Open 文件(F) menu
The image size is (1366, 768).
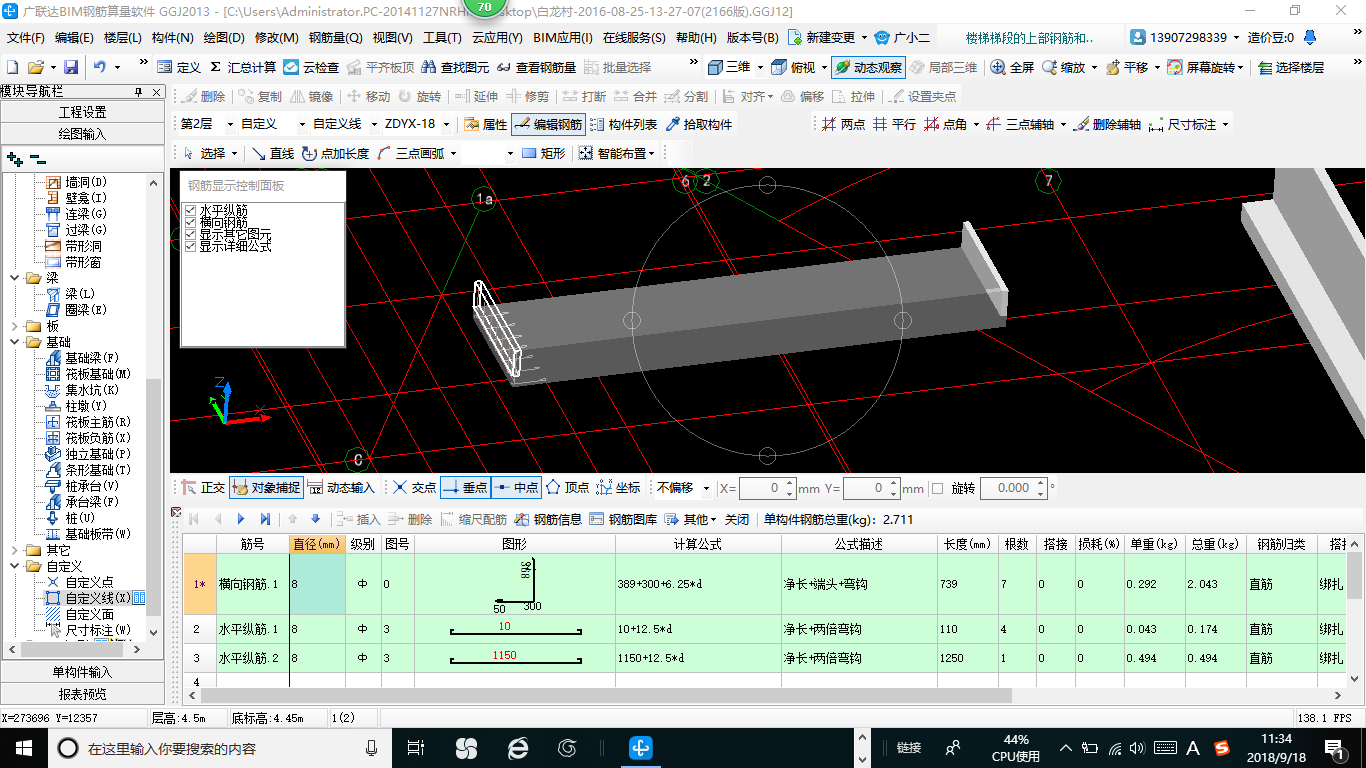pos(26,38)
